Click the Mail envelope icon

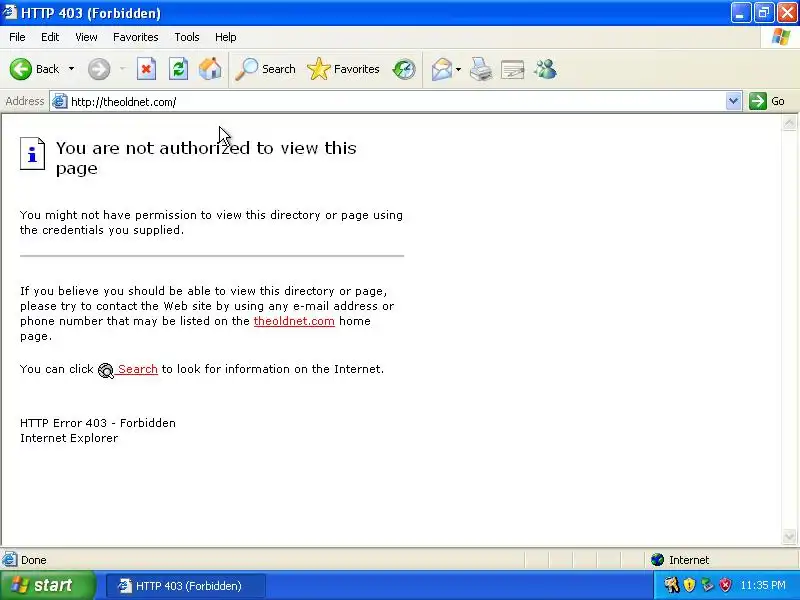(442, 69)
